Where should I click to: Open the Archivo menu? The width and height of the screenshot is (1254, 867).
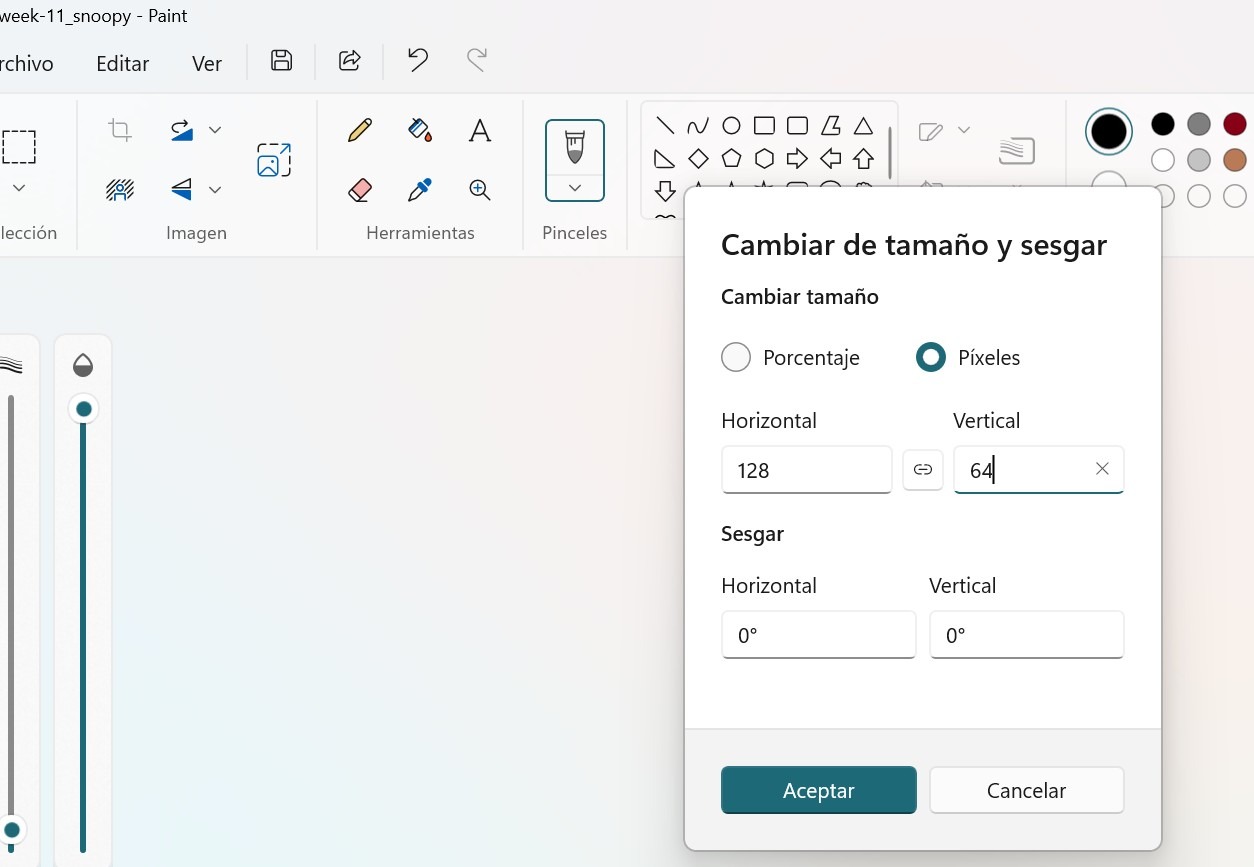[x=25, y=63]
